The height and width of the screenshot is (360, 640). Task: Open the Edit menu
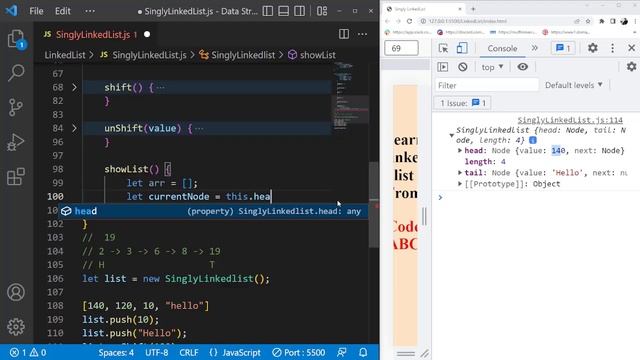(62, 11)
